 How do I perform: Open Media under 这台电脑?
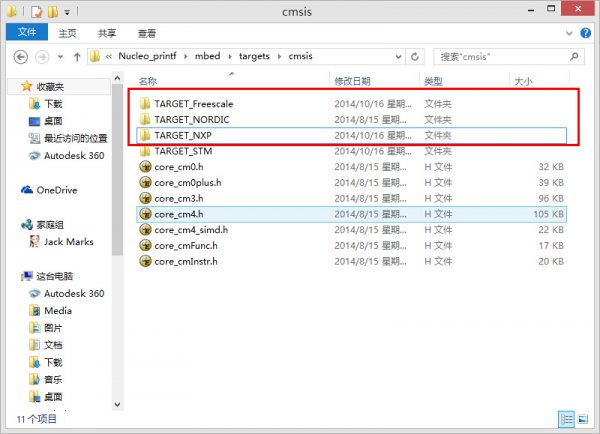(58, 310)
